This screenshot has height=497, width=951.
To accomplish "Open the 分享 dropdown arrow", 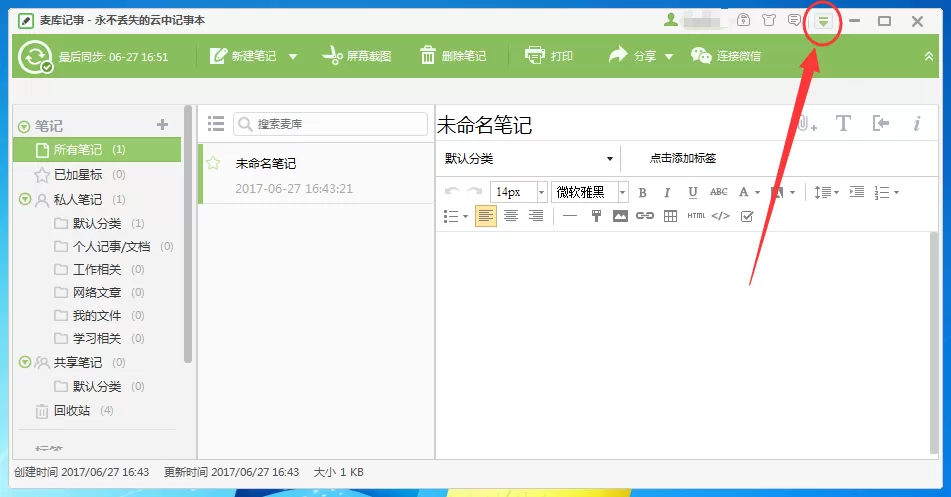I will click(x=669, y=56).
